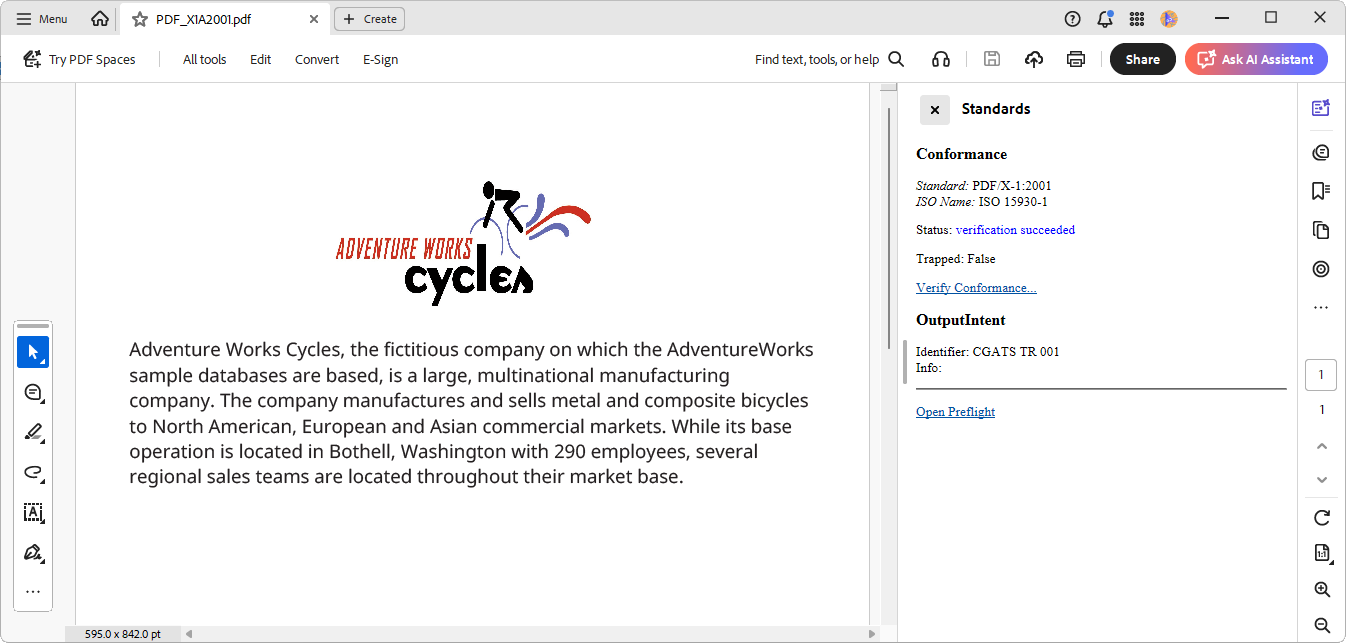Zoom in on the document
The height and width of the screenshot is (643, 1346).
pyautogui.click(x=1321, y=589)
